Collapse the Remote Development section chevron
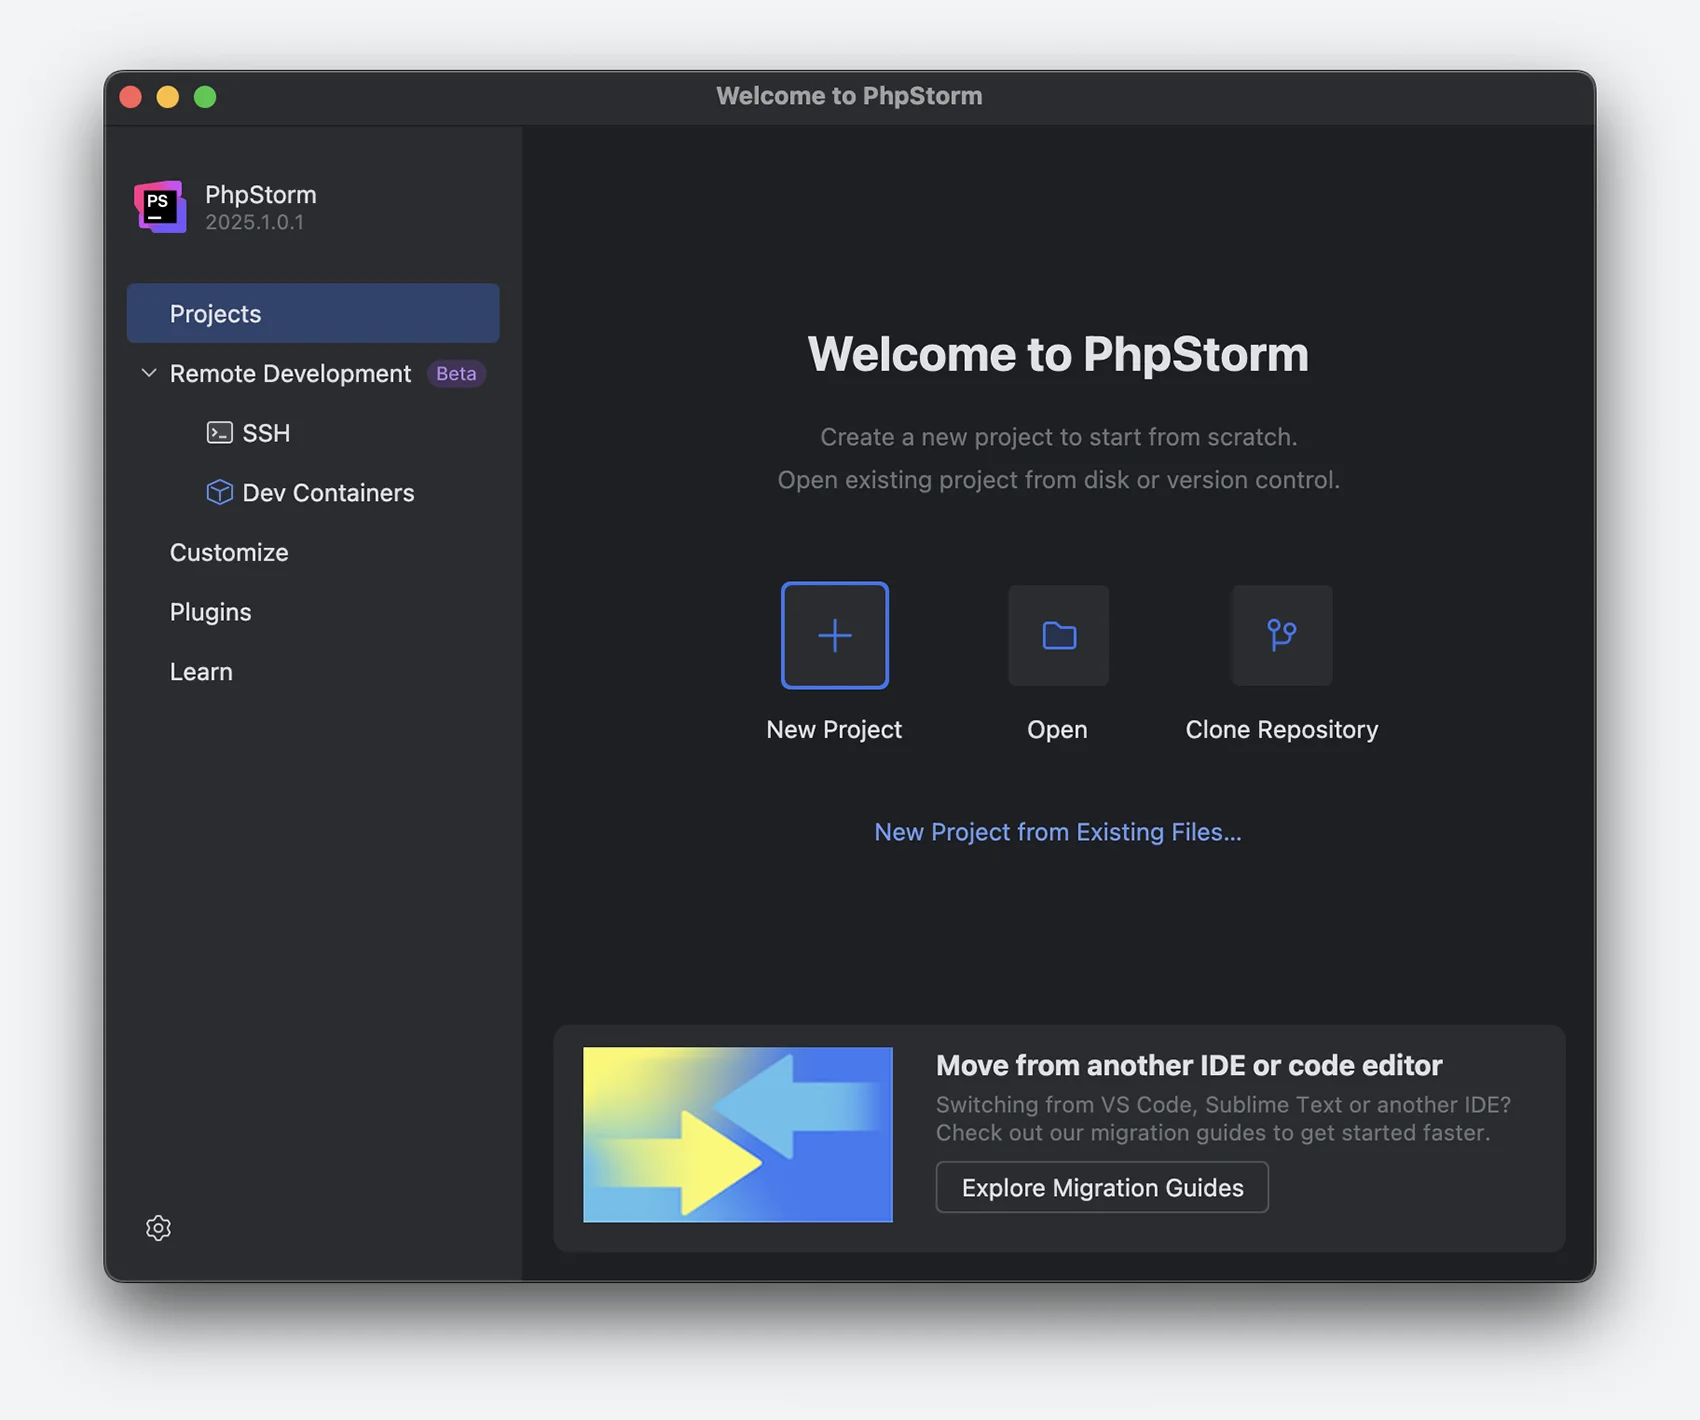Screen dimensions: 1700x1420 (149, 373)
